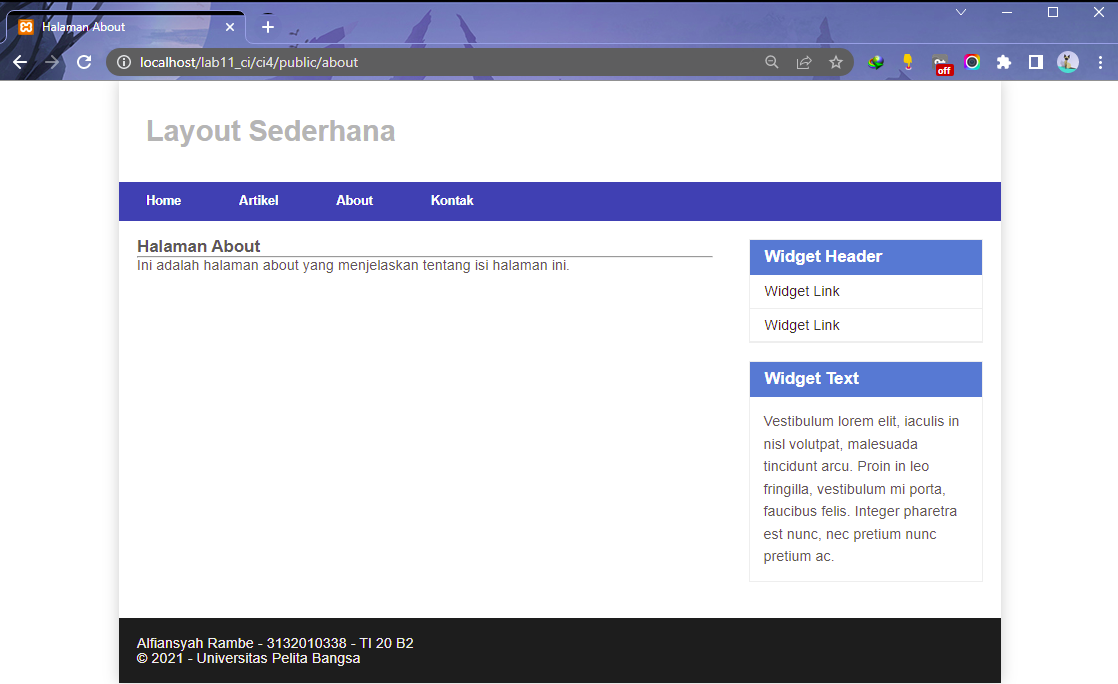Open the 'Artikel' navigation item
1118x684 pixels.
(258, 200)
